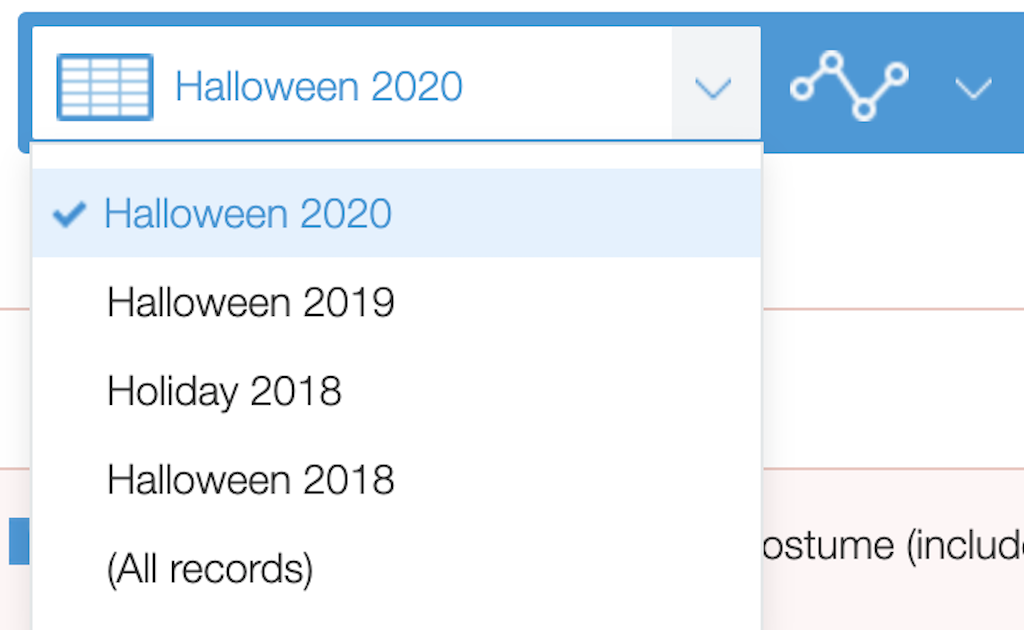1024x630 pixels.
Task: Click the partially hidden blue button at left edge
Action: tap(18, 541)
